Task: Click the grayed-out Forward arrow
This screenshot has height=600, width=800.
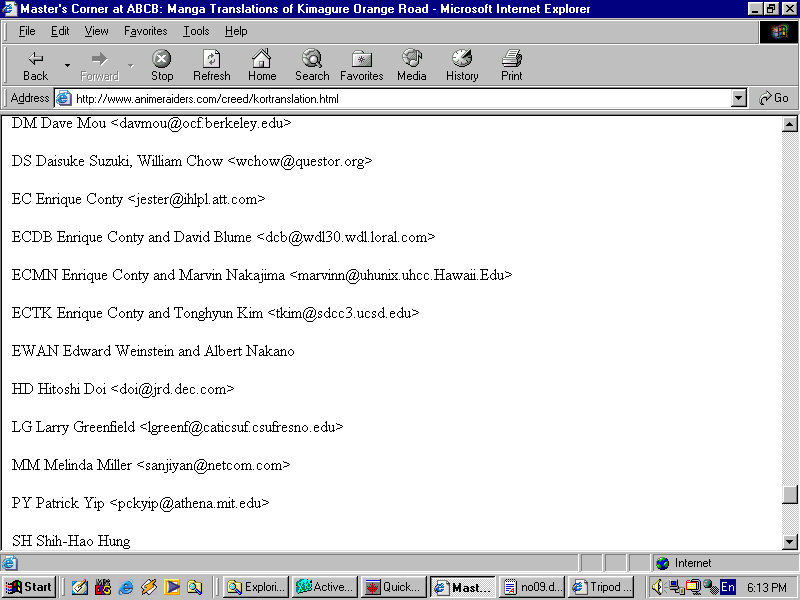Action: (x=99, y=65)
